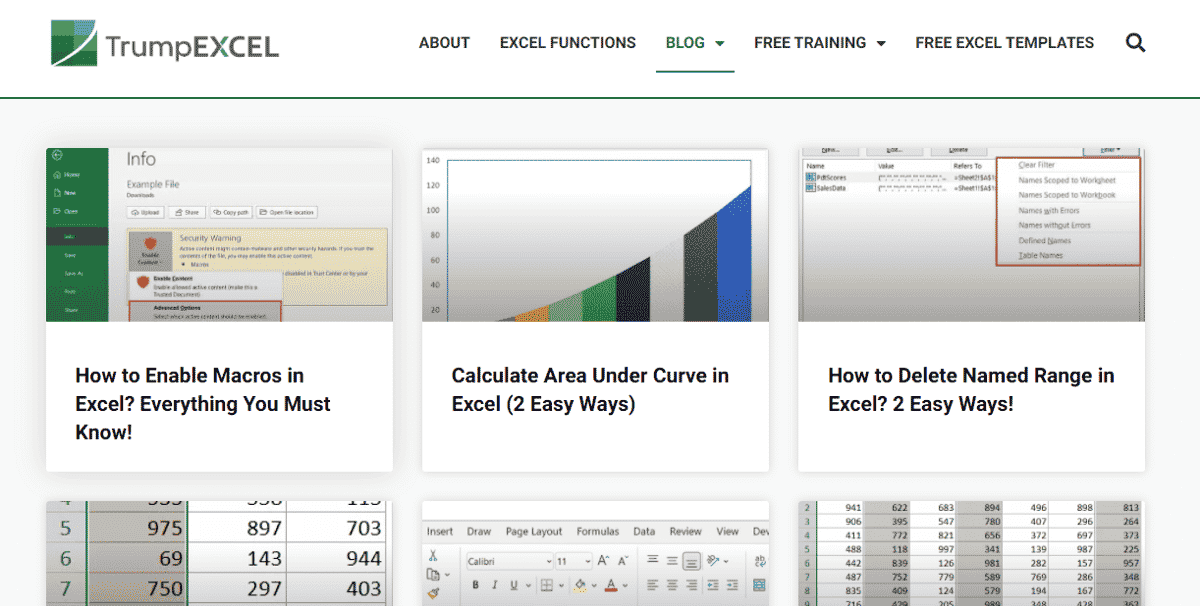The width and height of the screenshot is (1200, 606).
Task: Click the TrumpEXCEL logo
Action: [165, 43]
